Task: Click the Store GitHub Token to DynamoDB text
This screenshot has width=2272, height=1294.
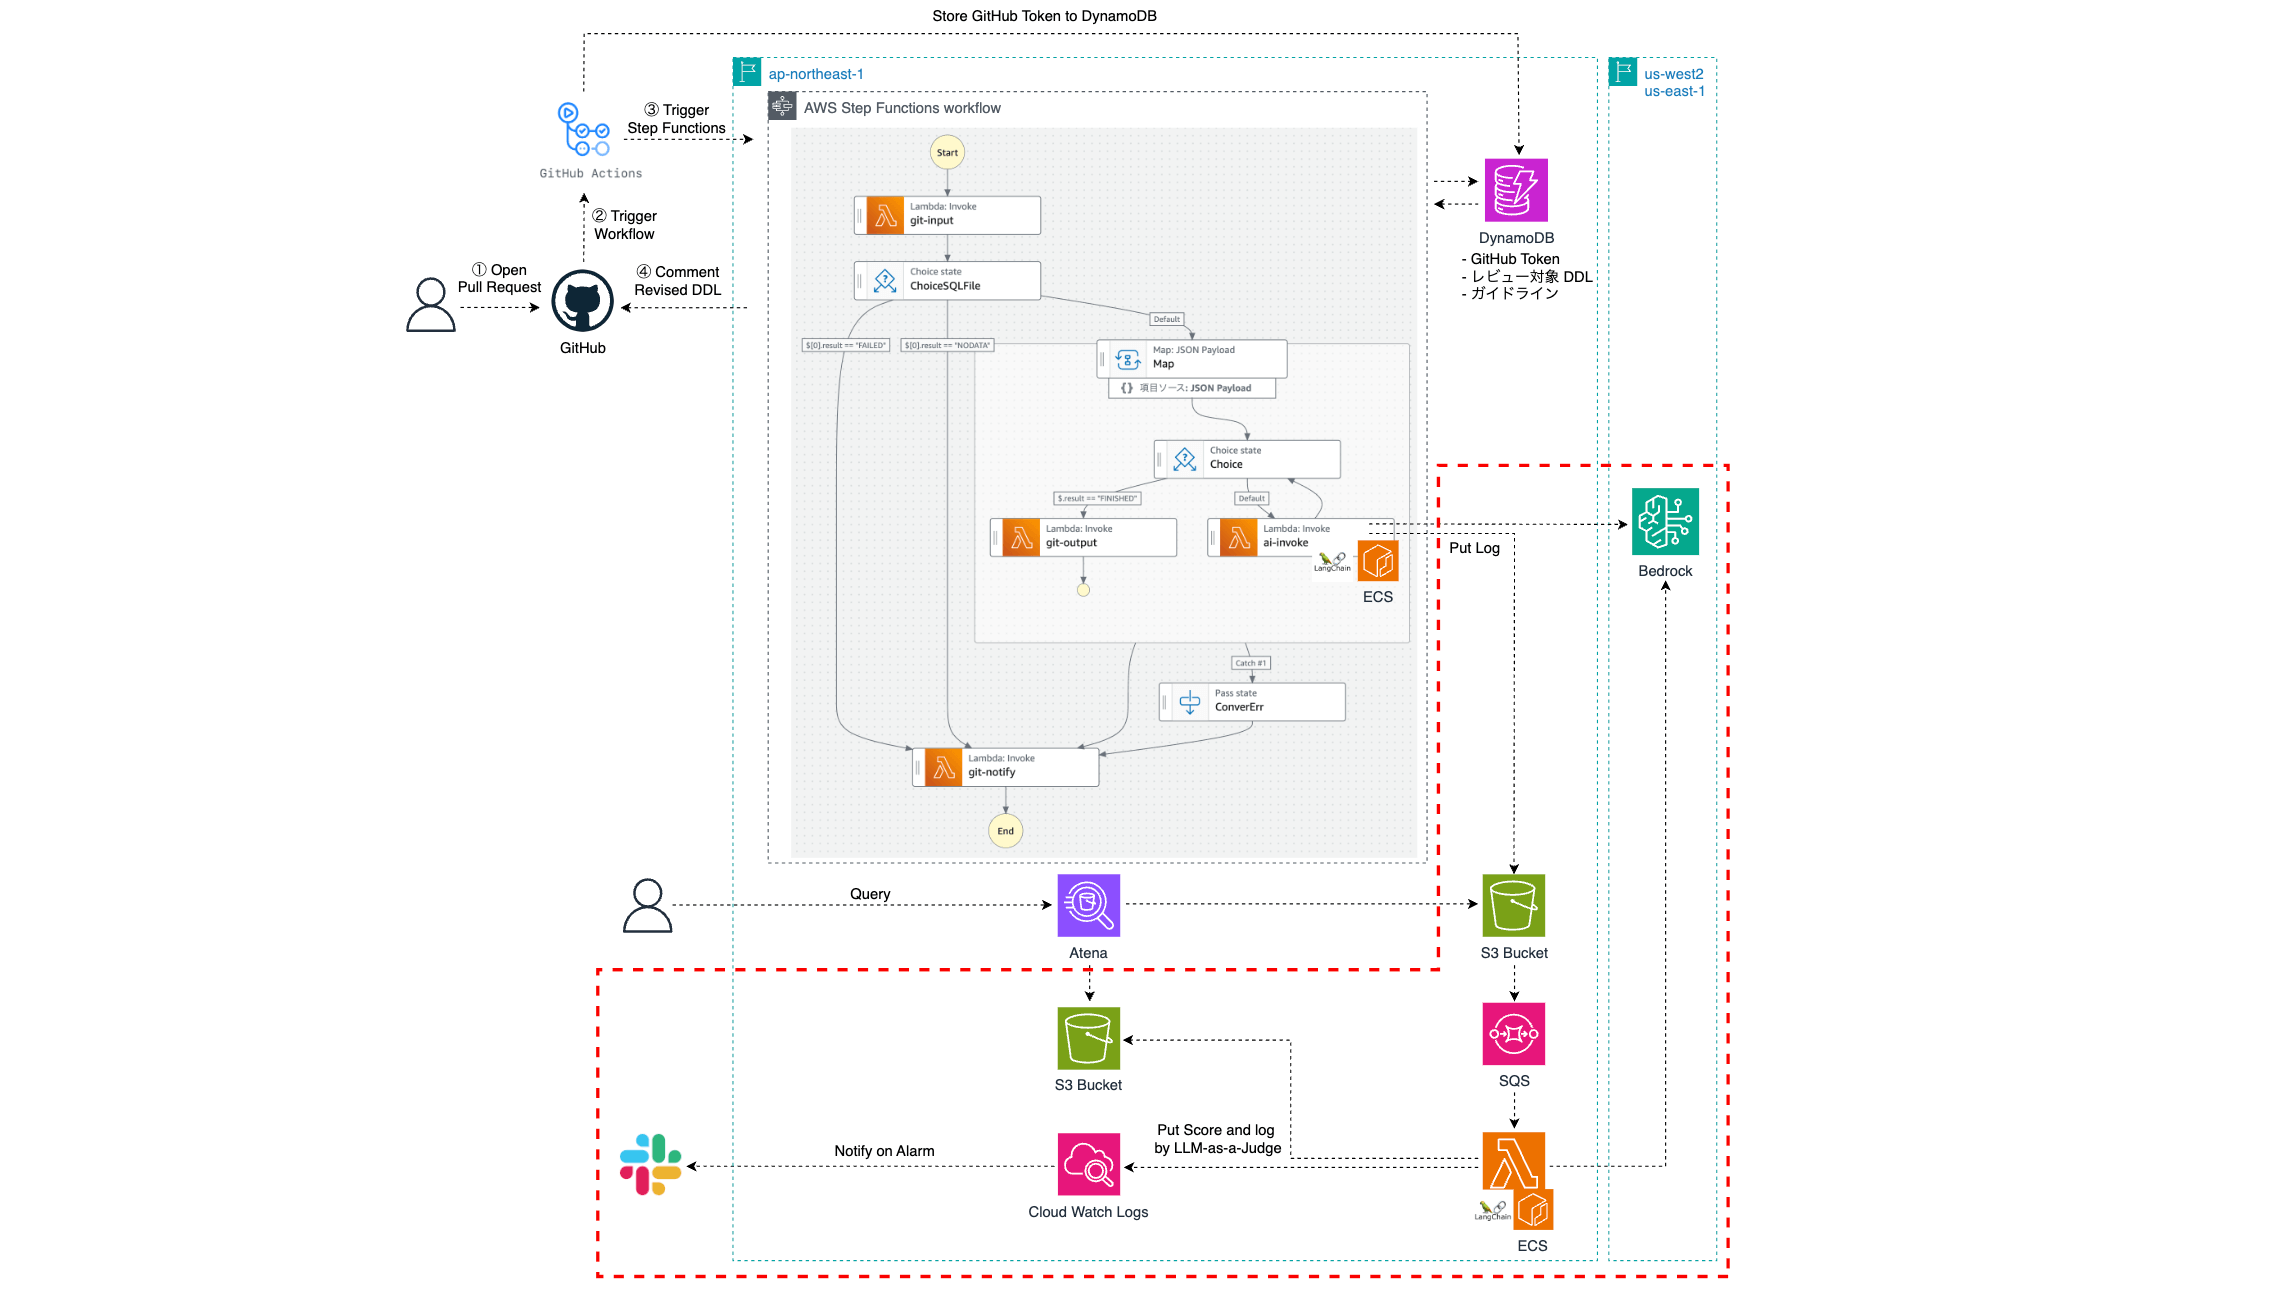Action: pyautogui.click(x=1044, y=16)
